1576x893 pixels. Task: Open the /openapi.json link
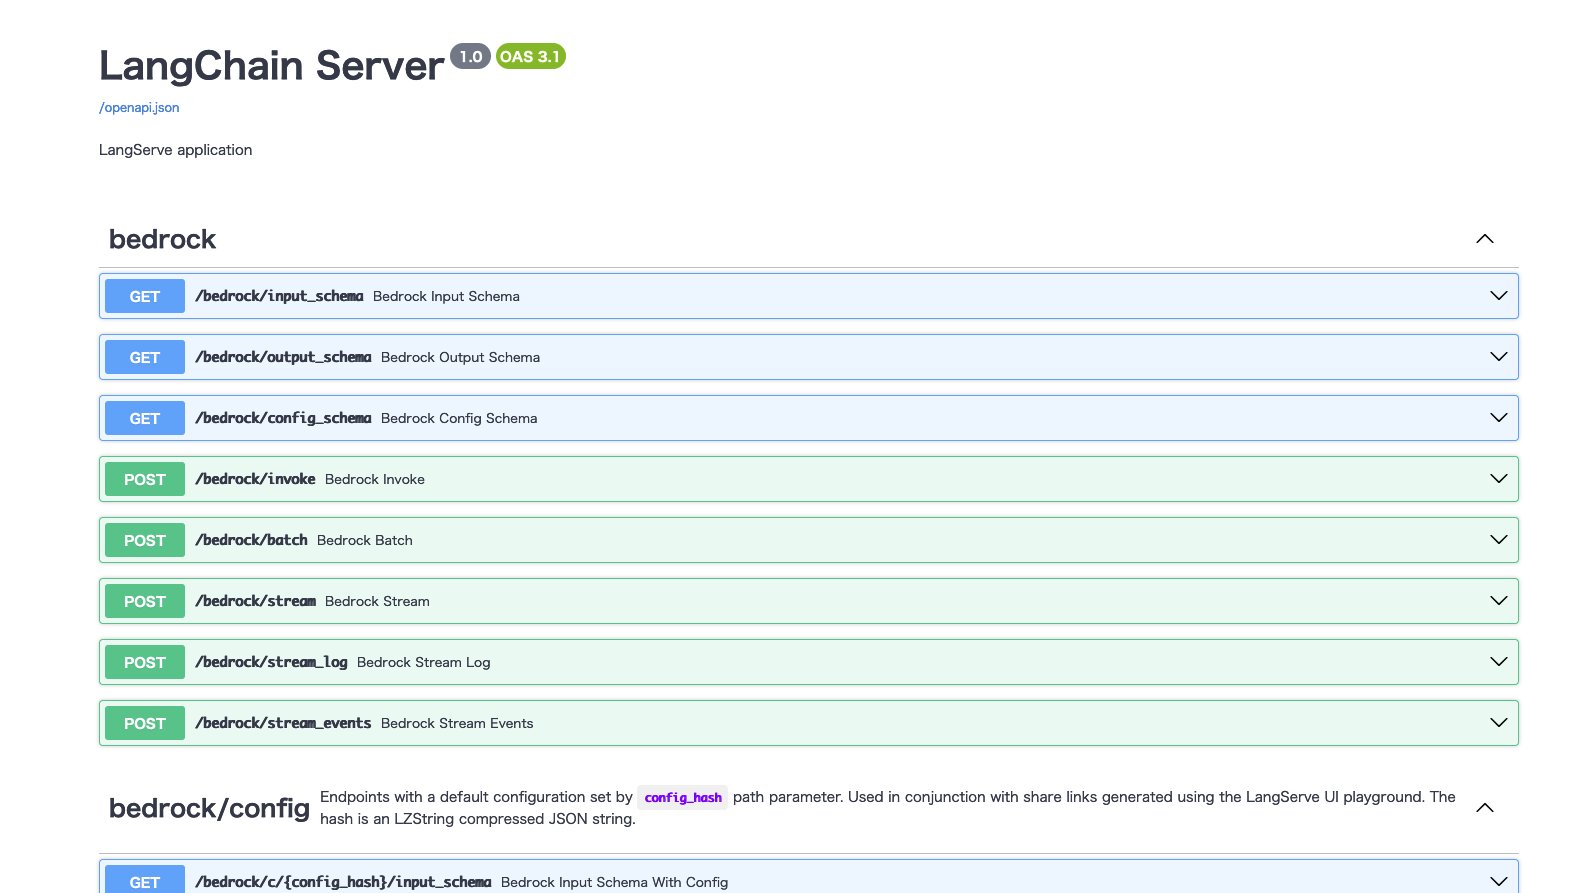click(x=139, y=108)
